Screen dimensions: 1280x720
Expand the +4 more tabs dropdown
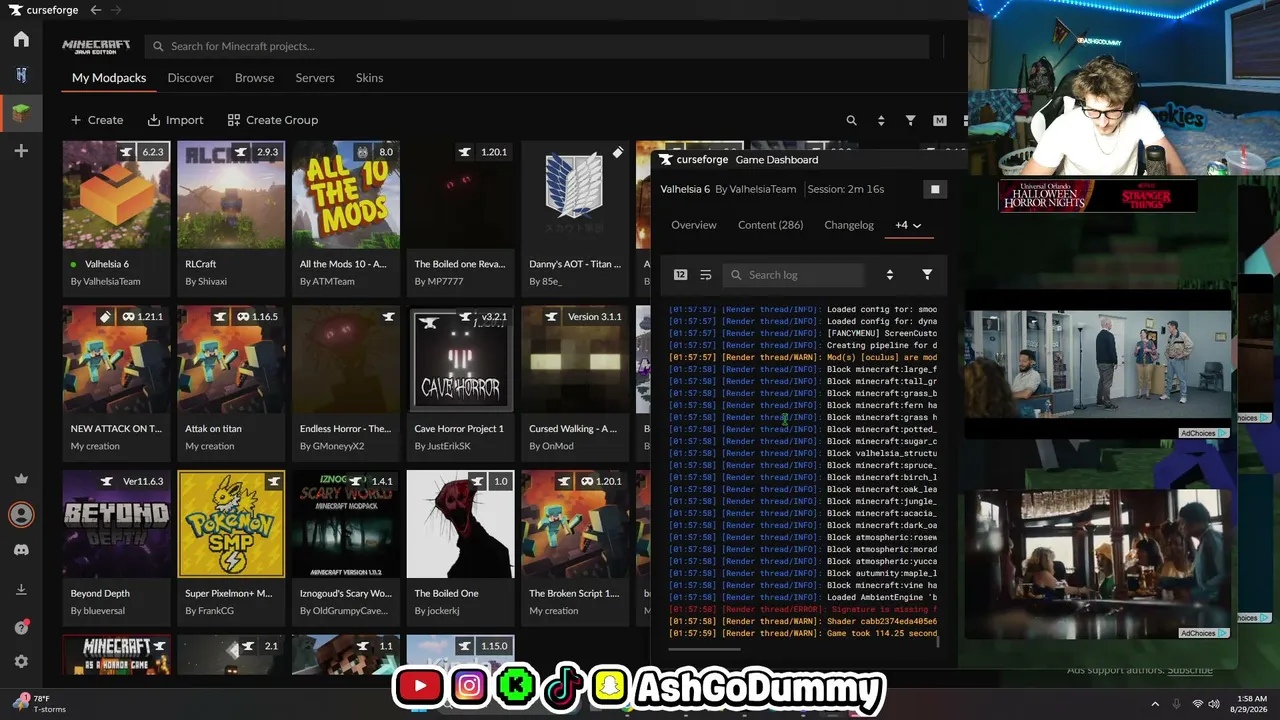click(x=908, y=225)
